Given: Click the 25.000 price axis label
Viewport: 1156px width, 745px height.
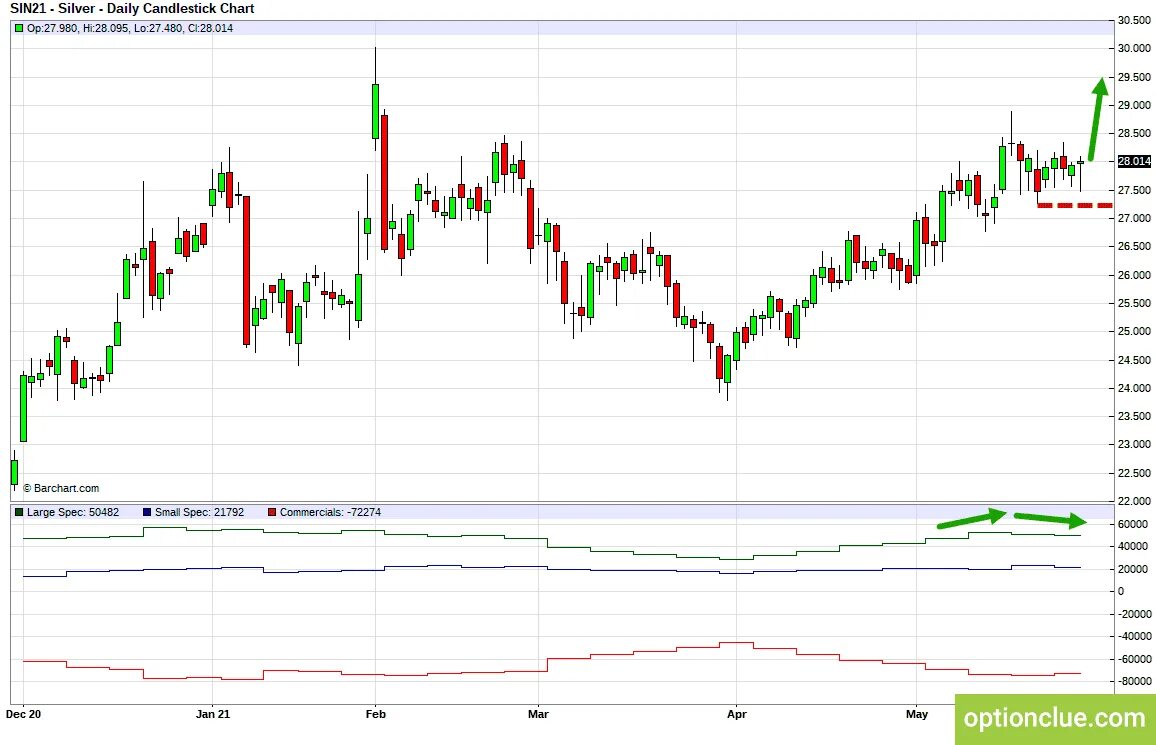Looking at the screenshot, I should pos(1134,332).
